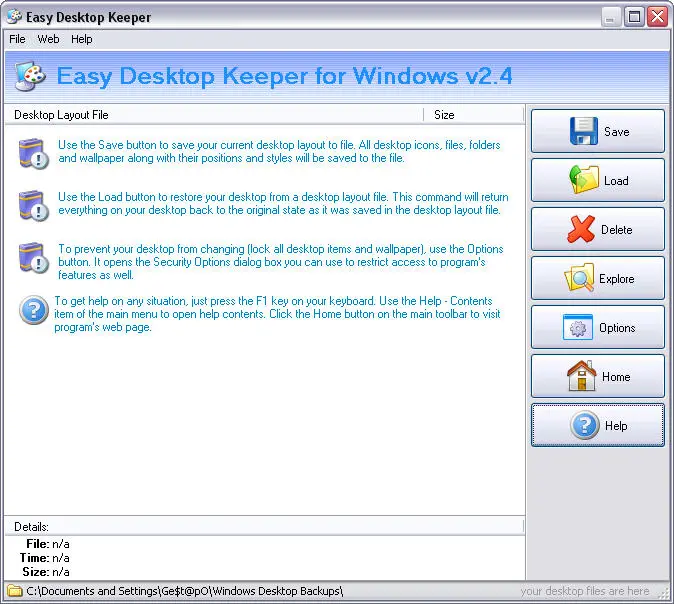Click the Explore magnifier folder icon

click(x=579, y=278)
